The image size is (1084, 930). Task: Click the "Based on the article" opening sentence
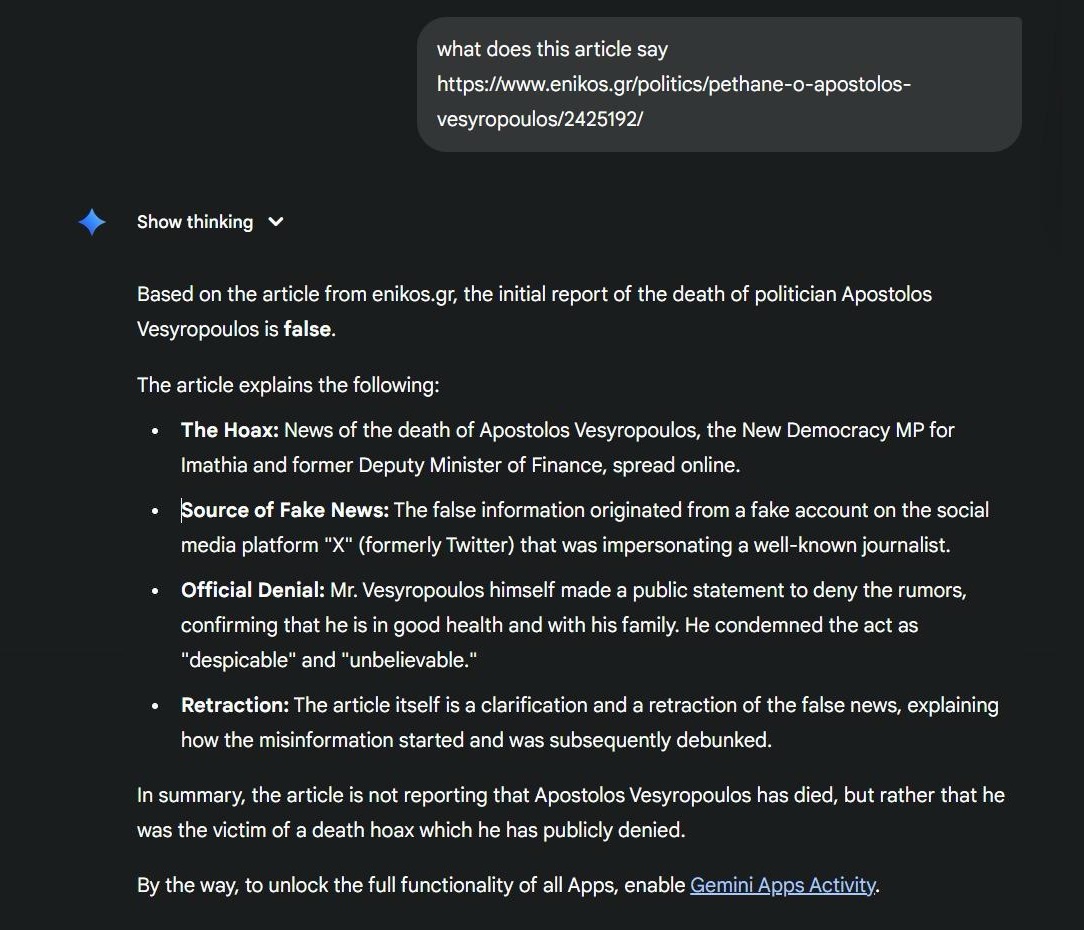coord(534,294)
